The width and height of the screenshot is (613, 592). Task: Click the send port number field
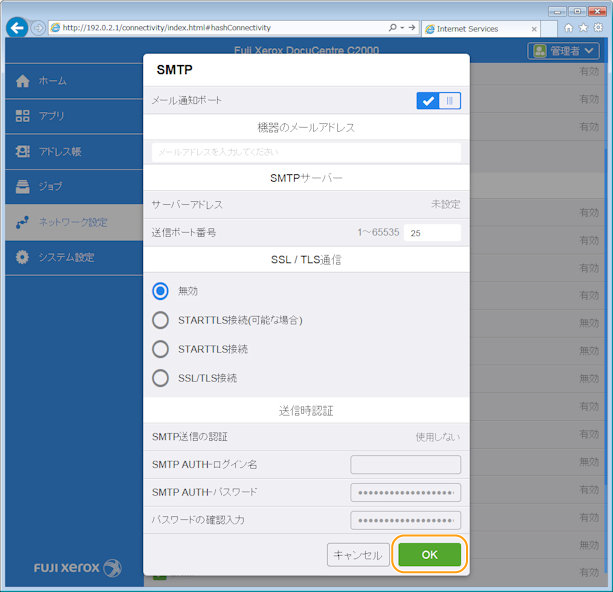[x=432, y=232]
